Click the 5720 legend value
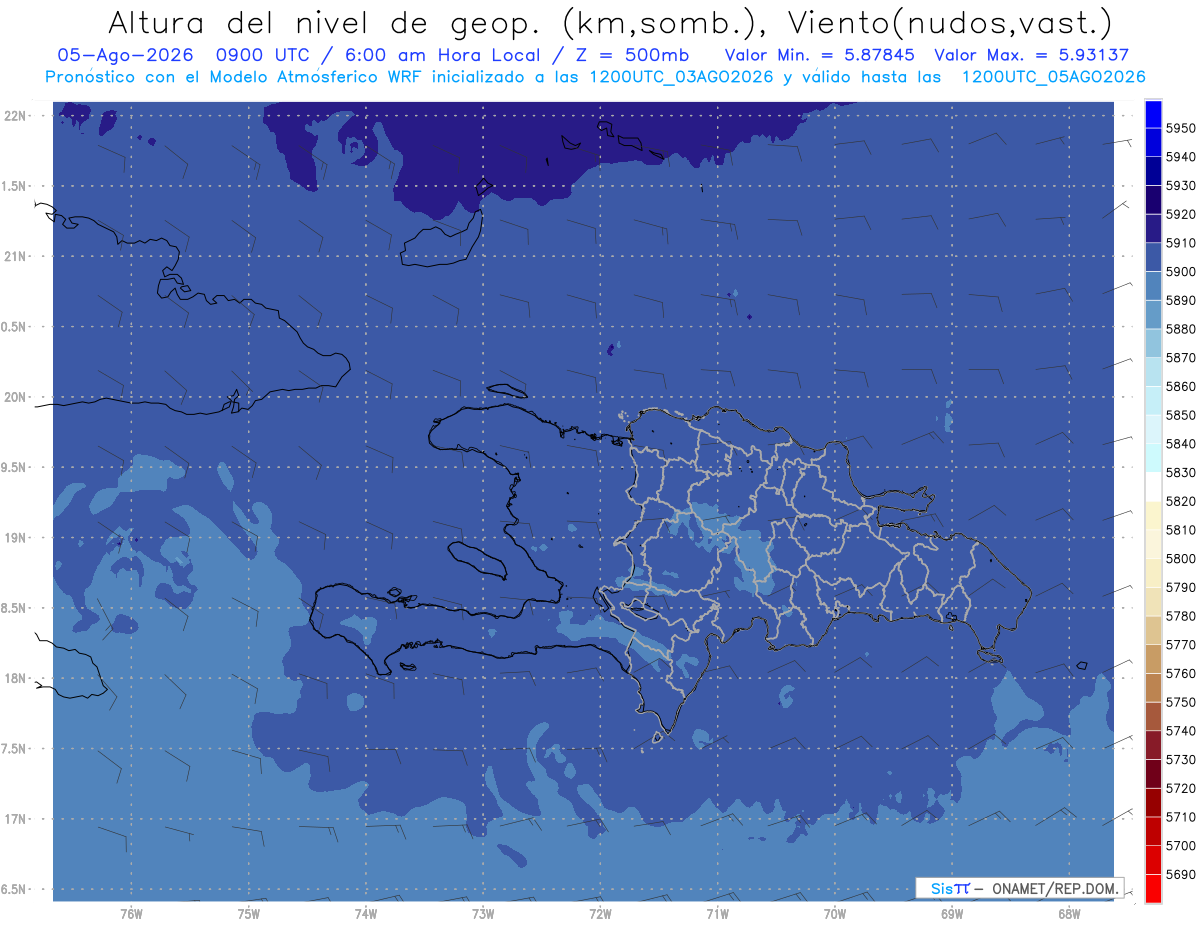Image resolution: width=1200 pixels, height=927 pixels. click(x=1179, y=788)
